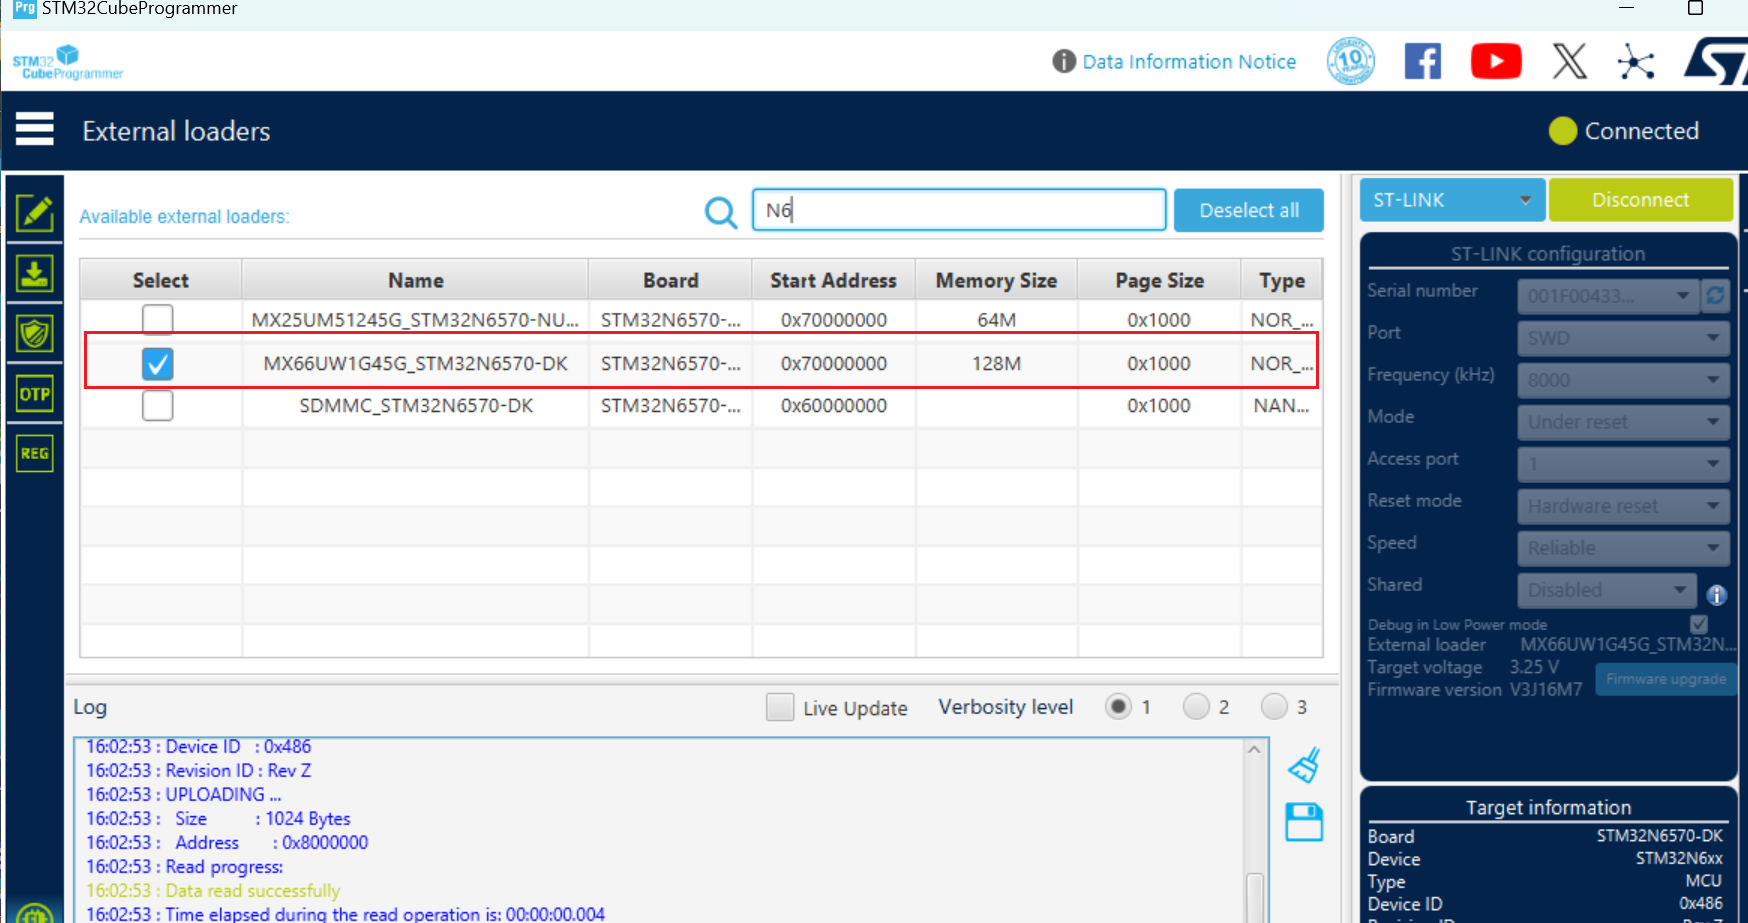Open the Shared Disabled dropdown
The height and width of the screenshot is (923, 1748).
pyautogui.click(x=1607, y=590)
